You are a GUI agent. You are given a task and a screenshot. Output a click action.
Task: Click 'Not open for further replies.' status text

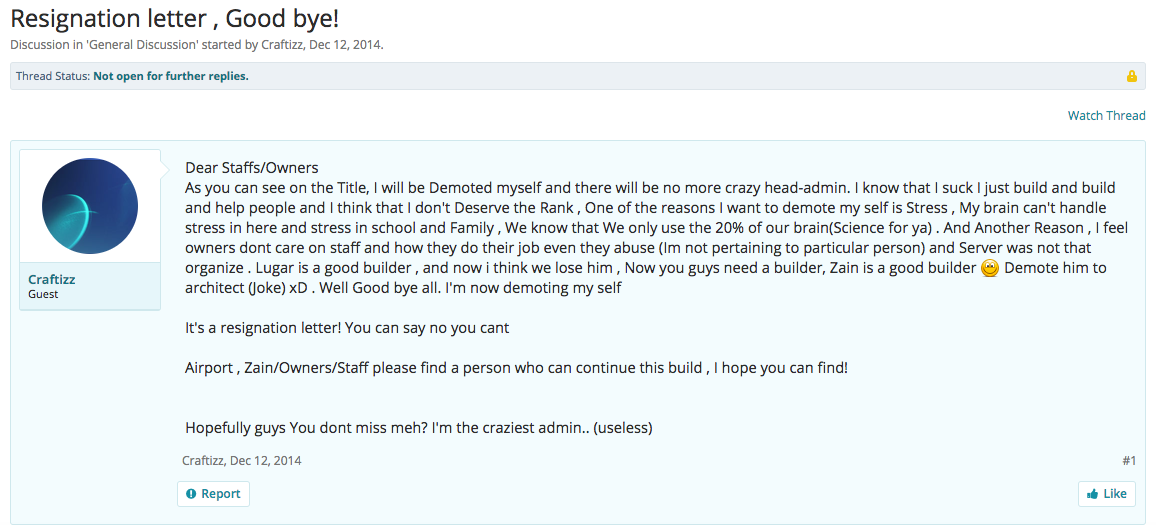click(171, 76)
